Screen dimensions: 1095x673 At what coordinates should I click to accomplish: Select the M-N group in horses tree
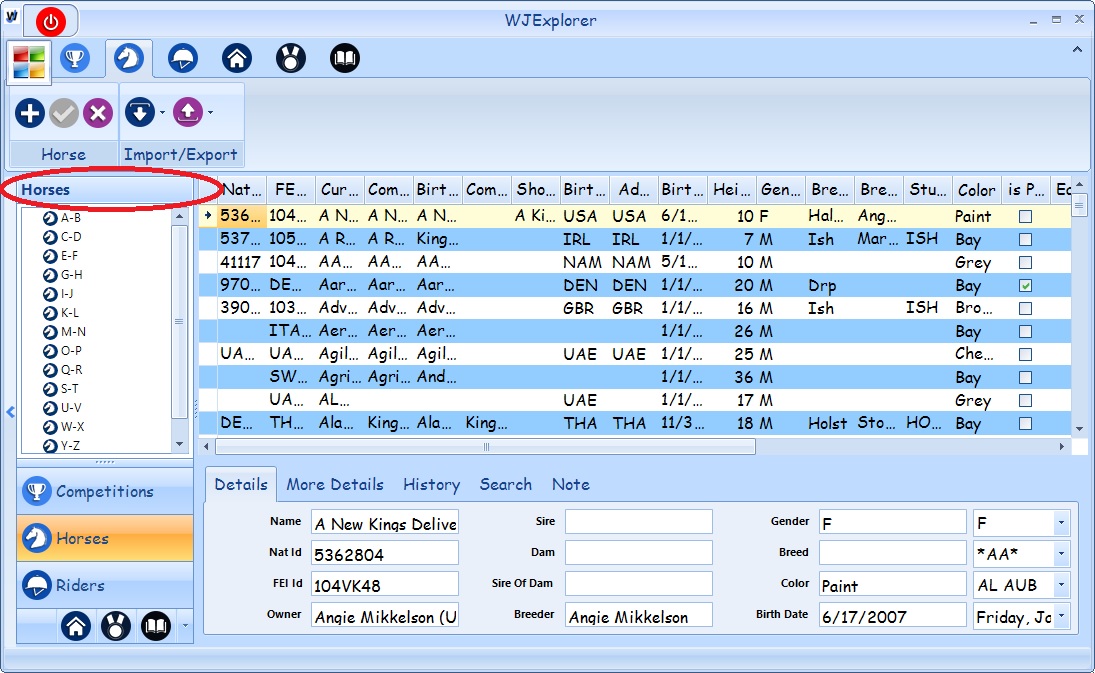pos(72,331)
